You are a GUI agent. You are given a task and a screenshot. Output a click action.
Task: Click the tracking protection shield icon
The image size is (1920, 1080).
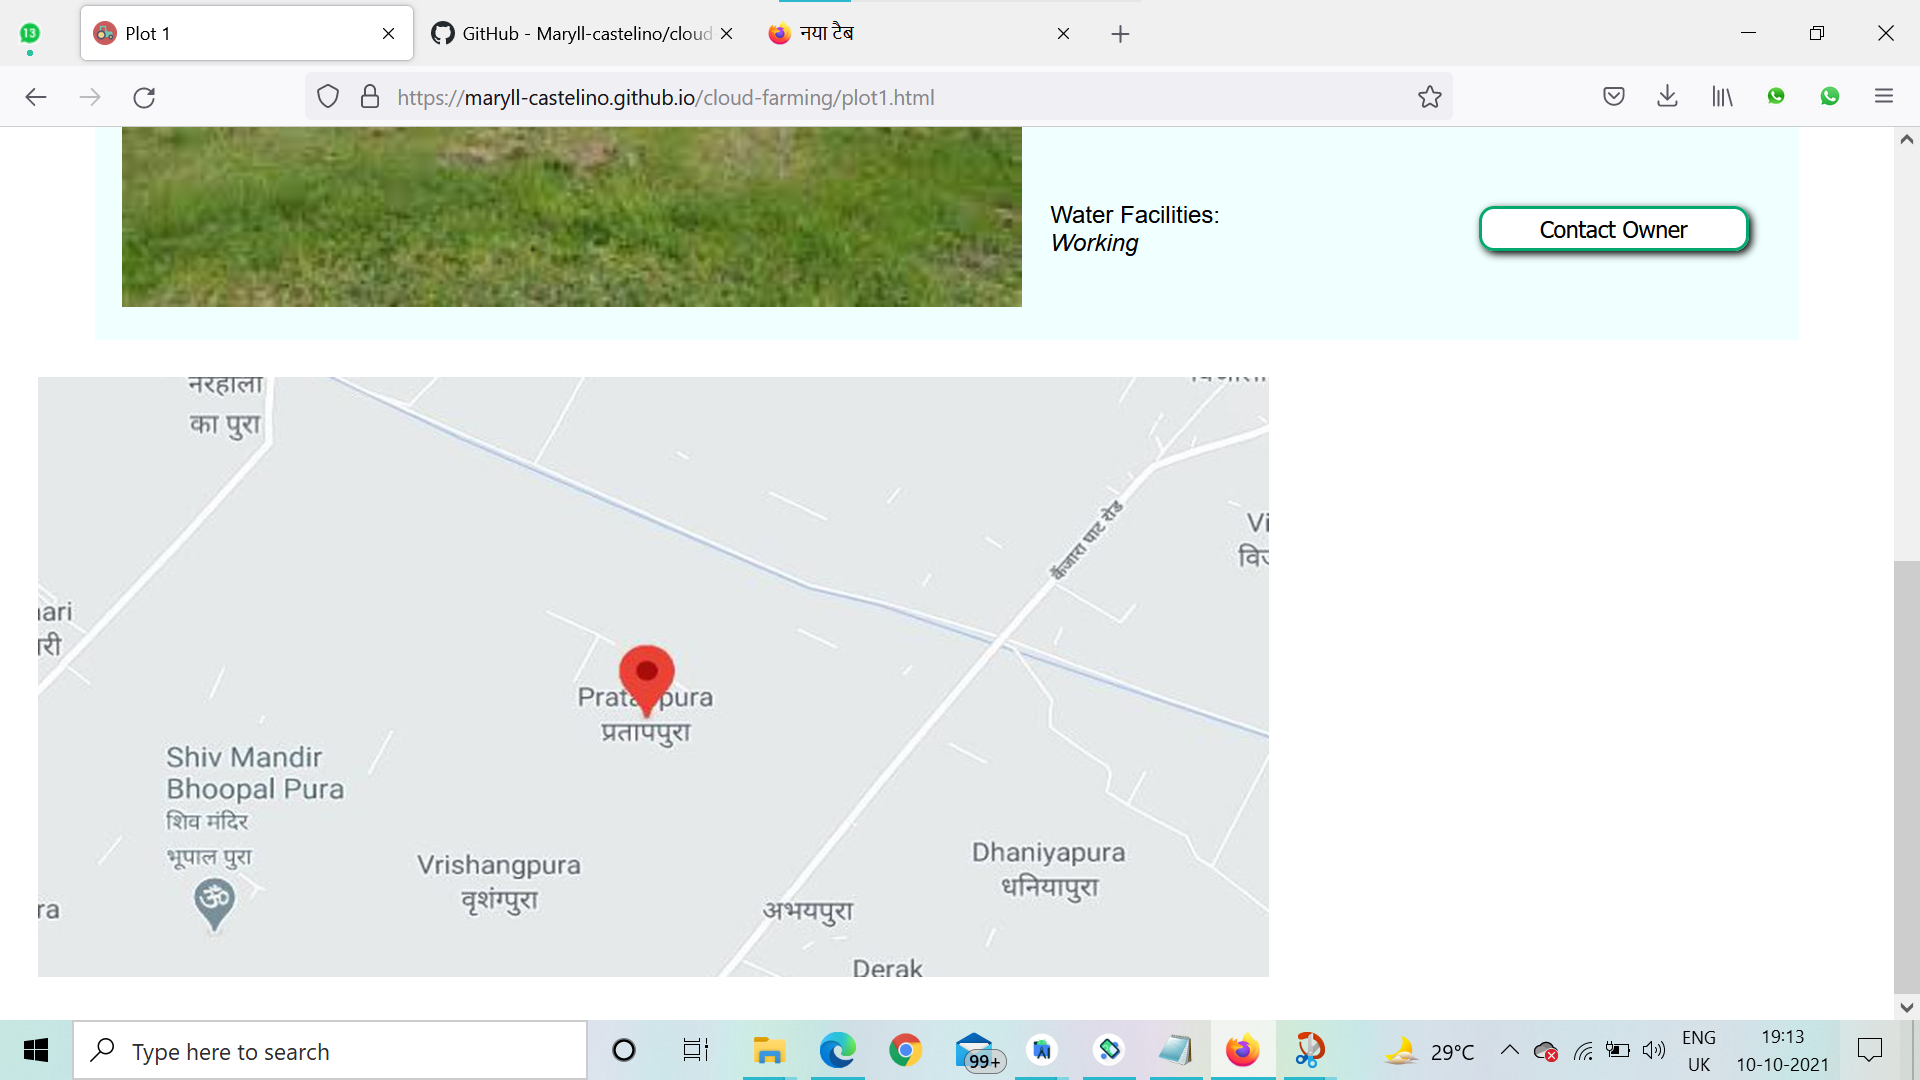(x=328, y=97)
